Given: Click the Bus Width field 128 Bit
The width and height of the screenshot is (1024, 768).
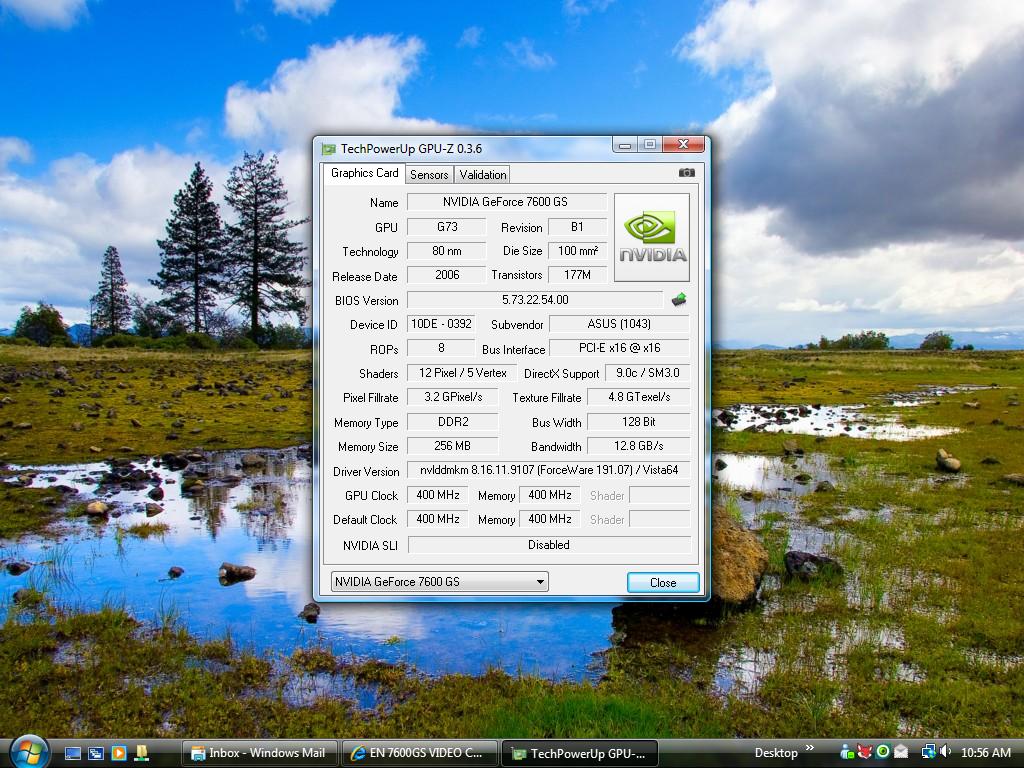Looking at the screenshot, I should coord(639,422).
